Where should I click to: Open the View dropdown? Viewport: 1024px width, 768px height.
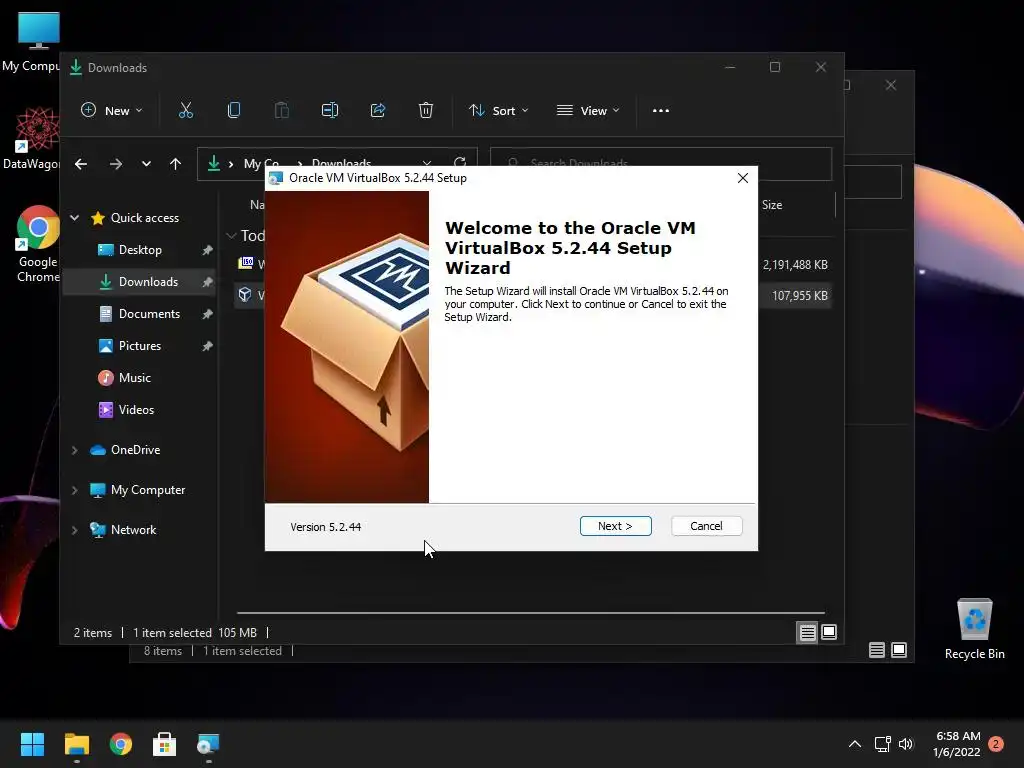(x=588, y=110)
